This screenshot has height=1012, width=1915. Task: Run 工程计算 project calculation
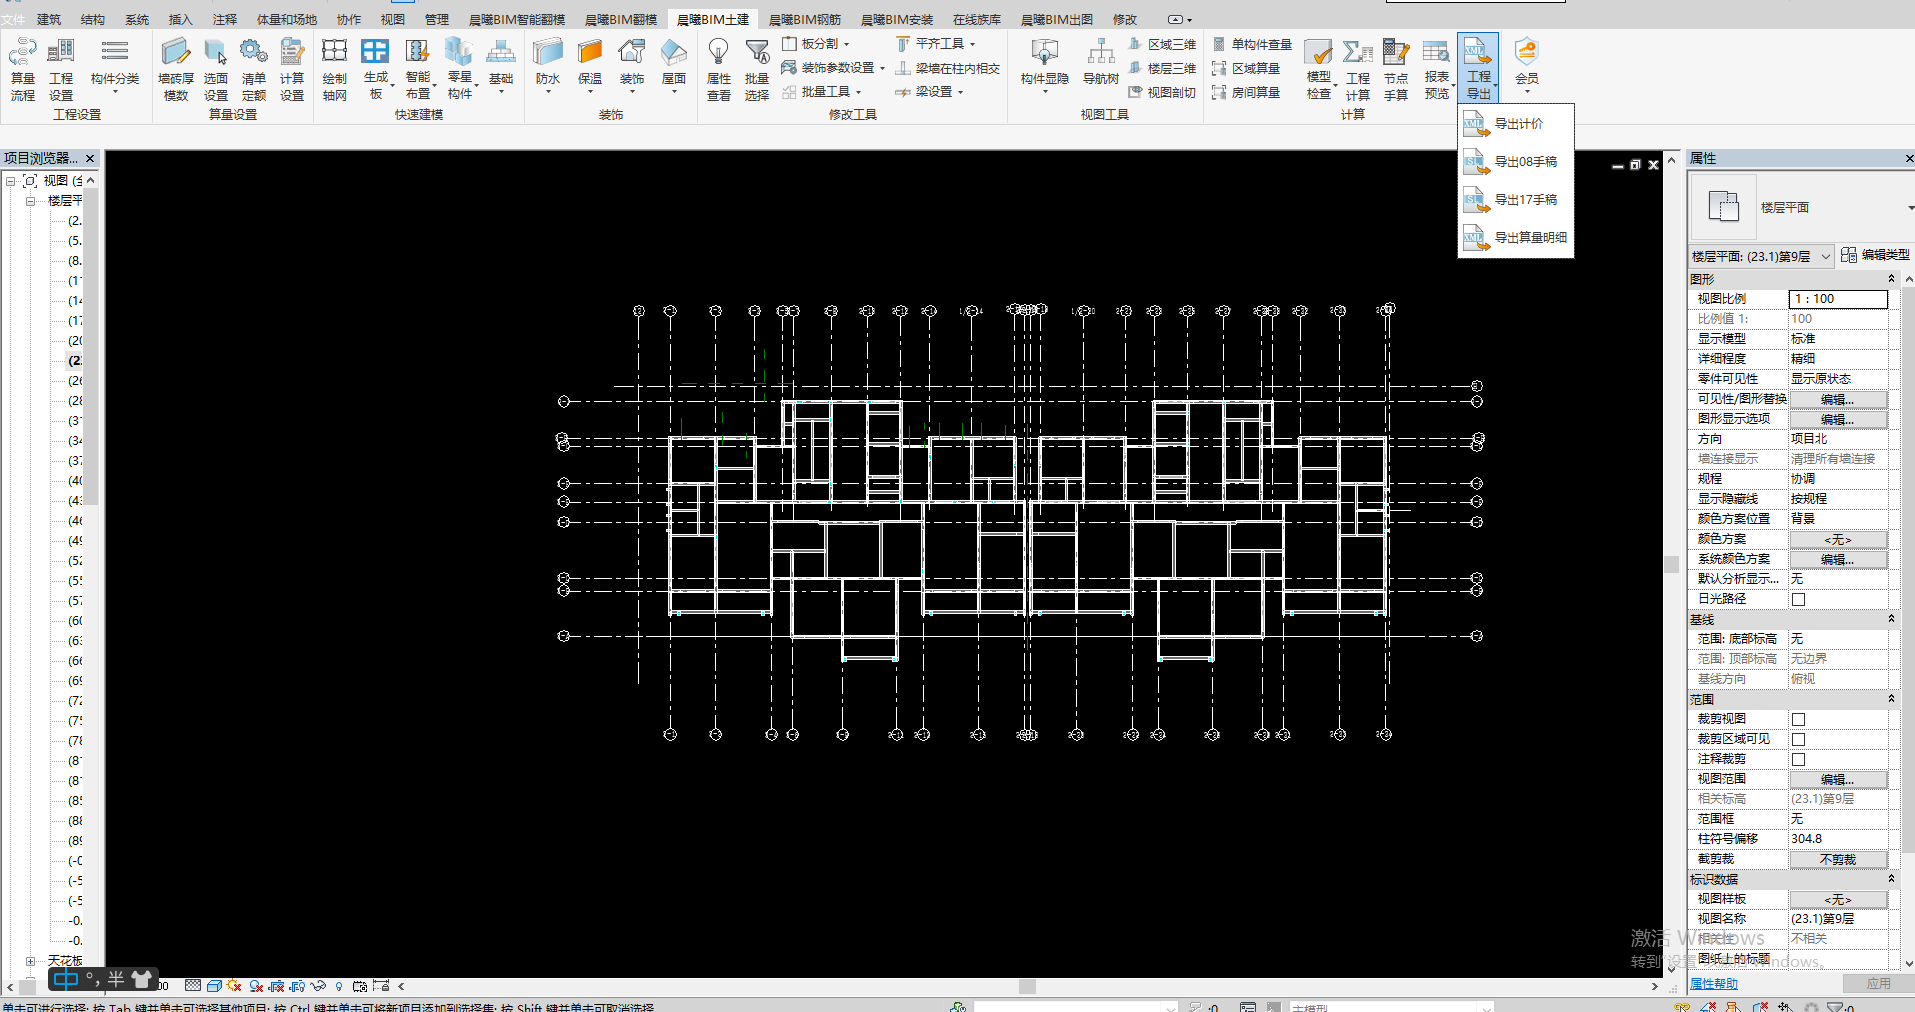[x=1358, y=69]
